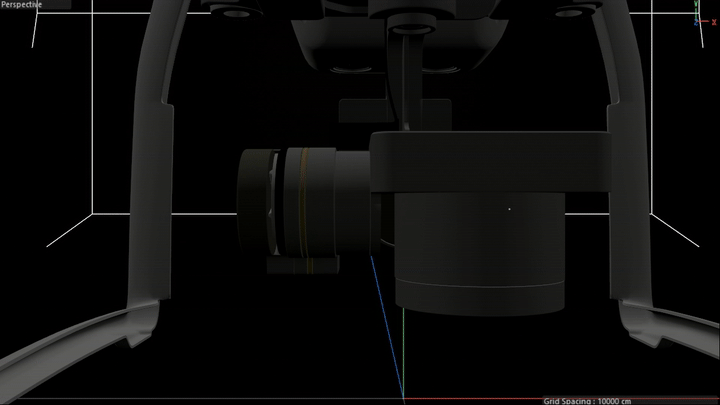Click the Perspective viewport label

point(22,5)
